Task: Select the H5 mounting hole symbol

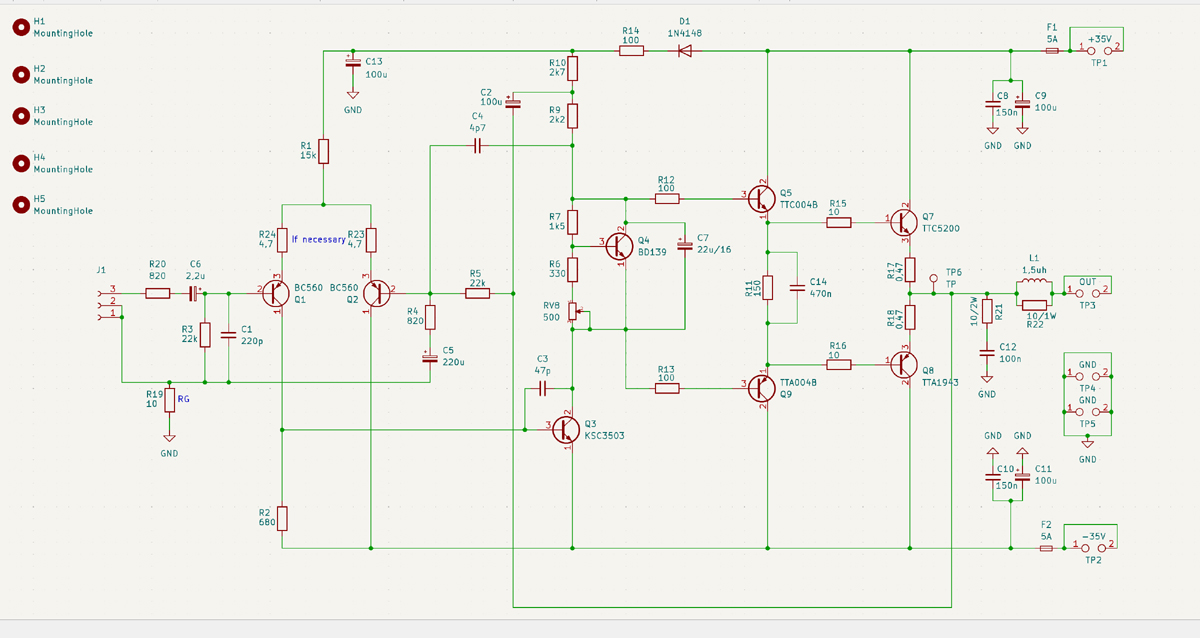Action: point(20,204)
